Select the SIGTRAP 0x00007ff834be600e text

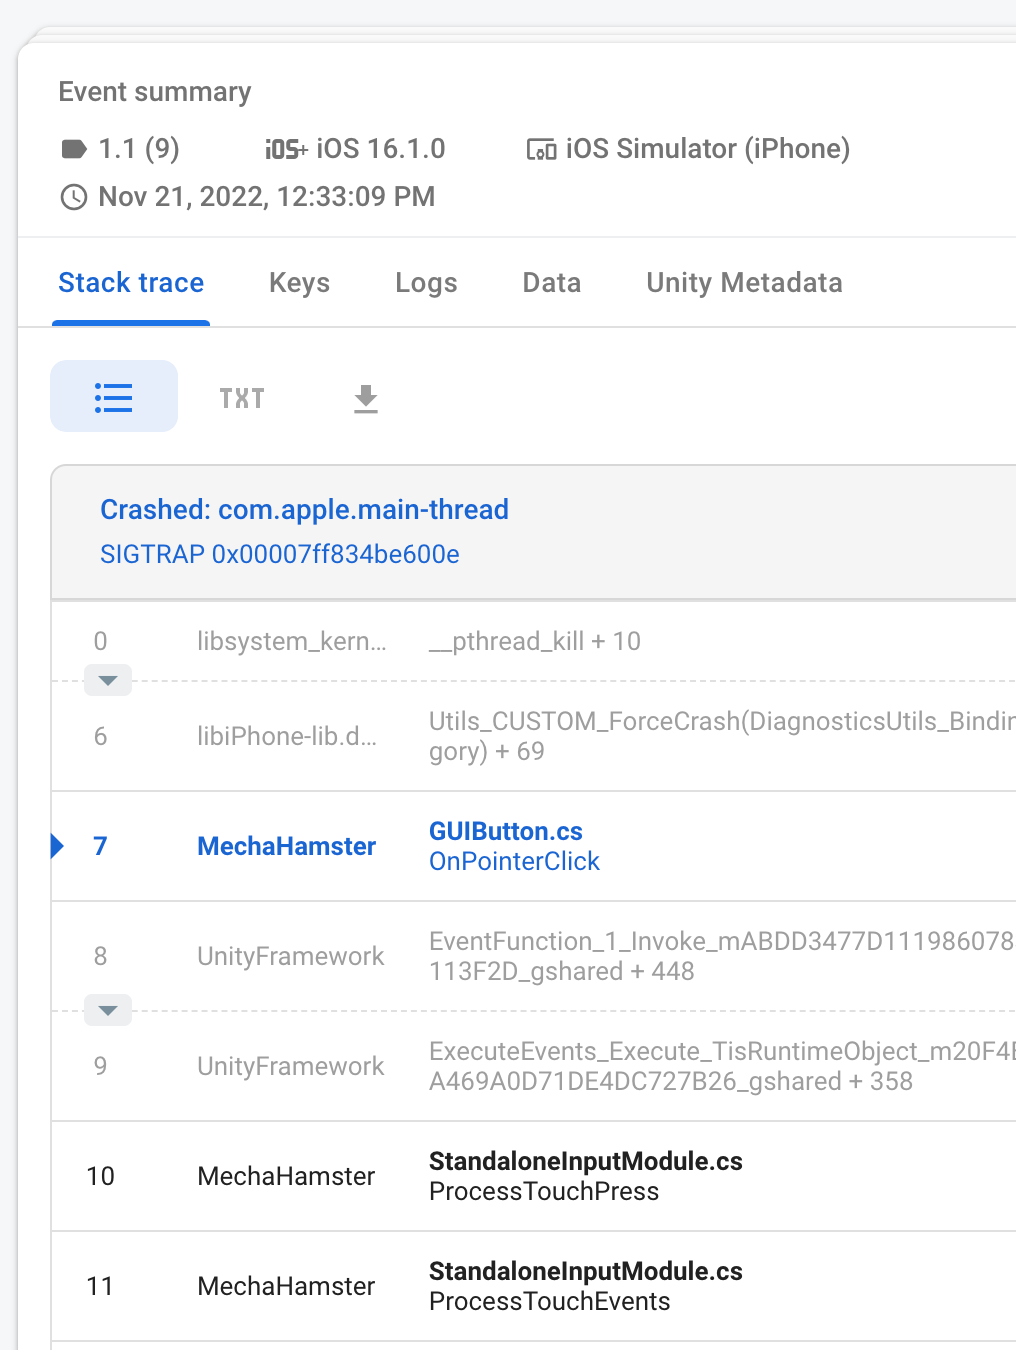tap(279, 554)
